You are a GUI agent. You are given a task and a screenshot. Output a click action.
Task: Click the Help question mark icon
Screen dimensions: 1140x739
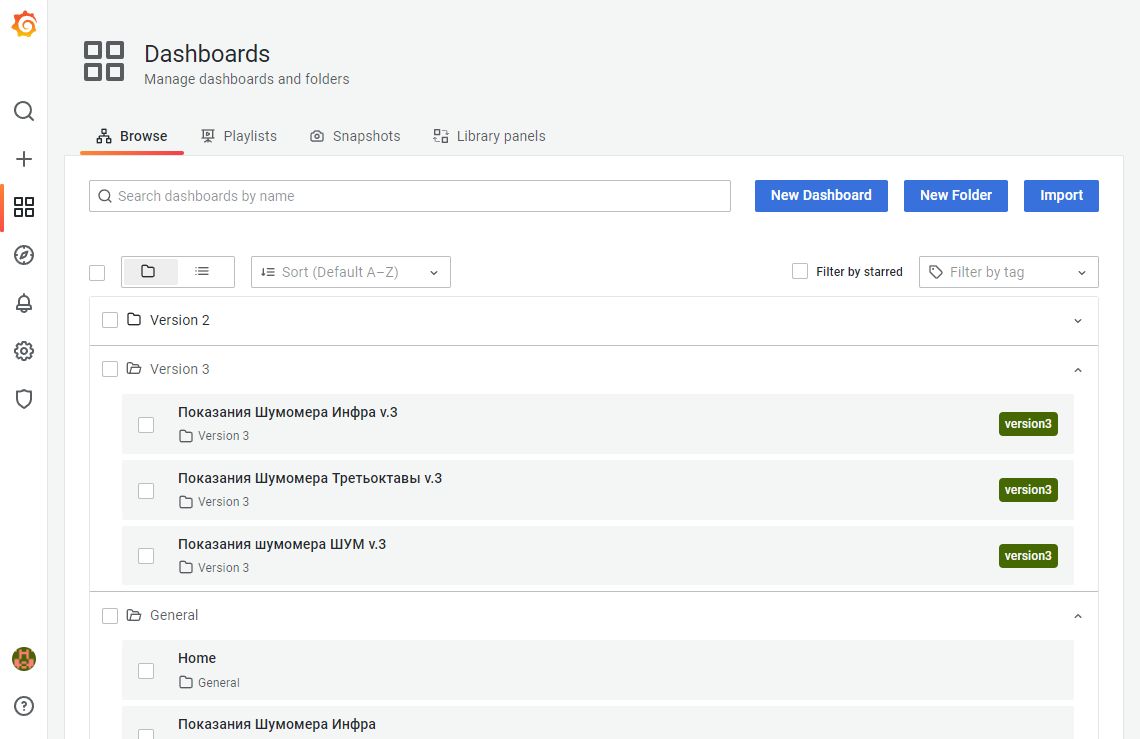point(24,706)
